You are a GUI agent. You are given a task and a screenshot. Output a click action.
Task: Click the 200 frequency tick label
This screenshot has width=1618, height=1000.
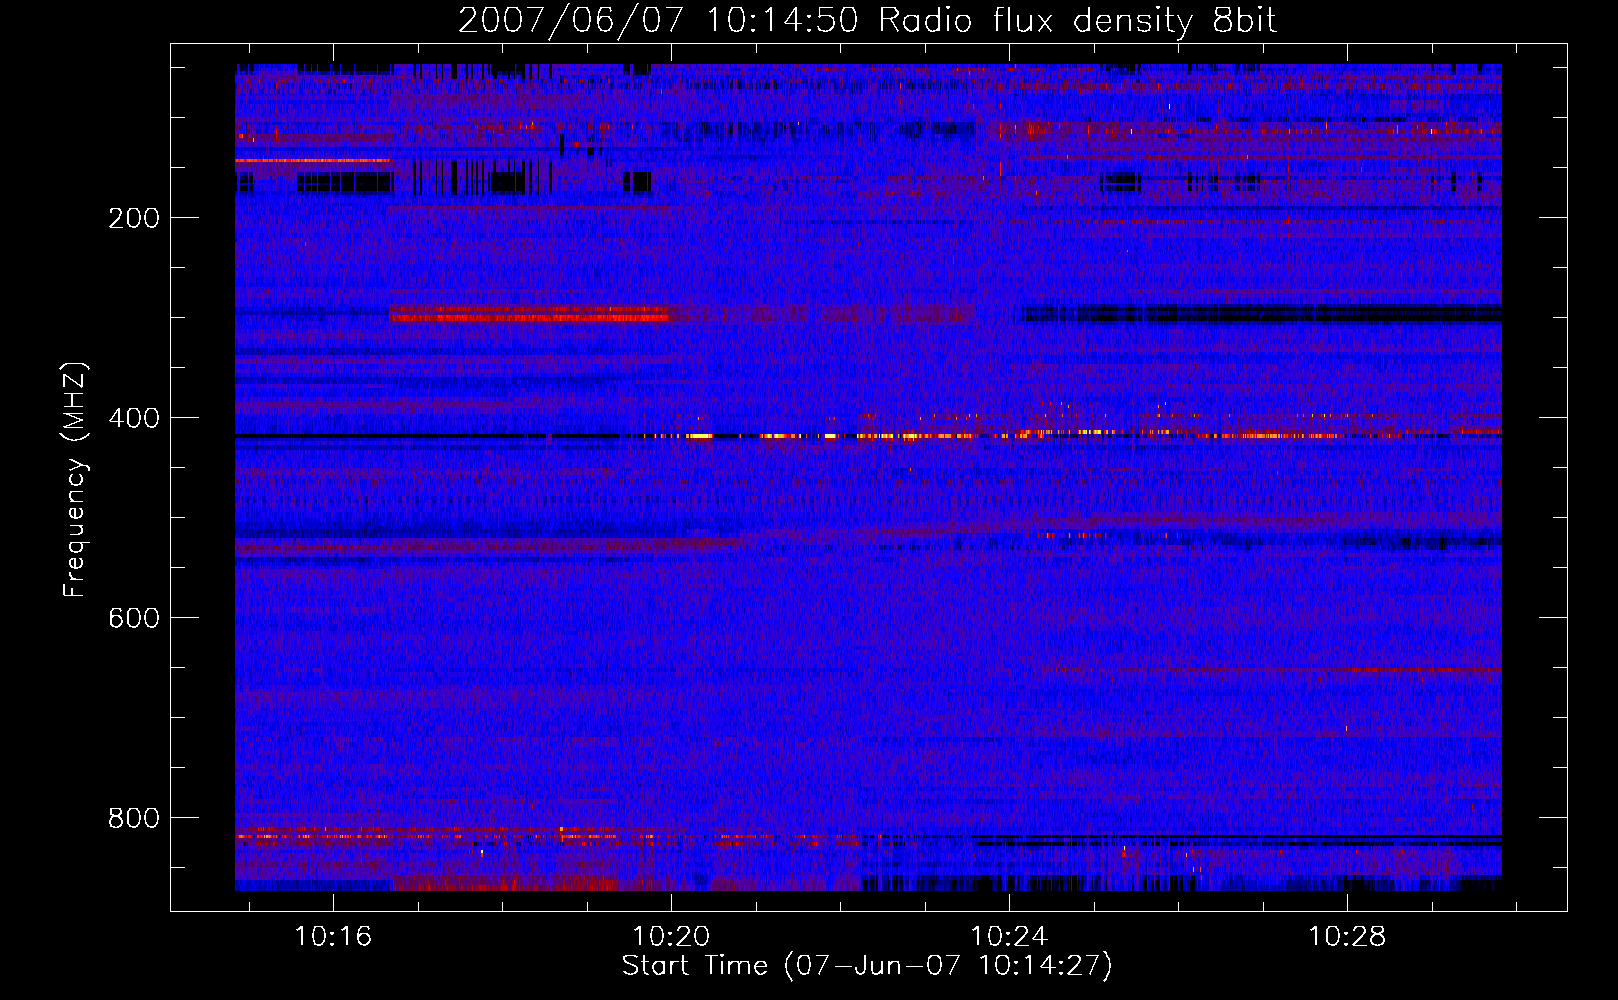click(x=134, y=218)
